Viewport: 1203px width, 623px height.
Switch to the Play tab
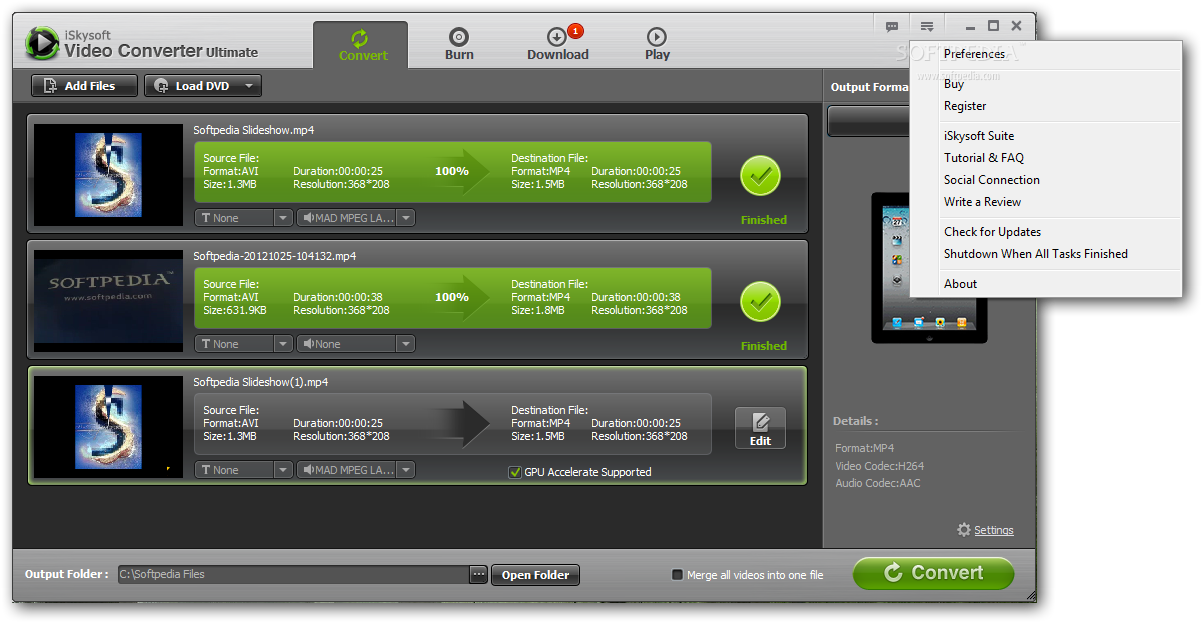tap(657, 45)
